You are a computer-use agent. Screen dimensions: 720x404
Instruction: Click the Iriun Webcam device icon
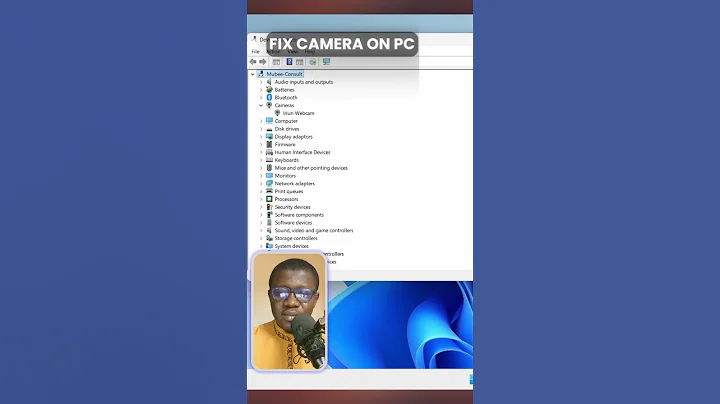click(277, 113)
